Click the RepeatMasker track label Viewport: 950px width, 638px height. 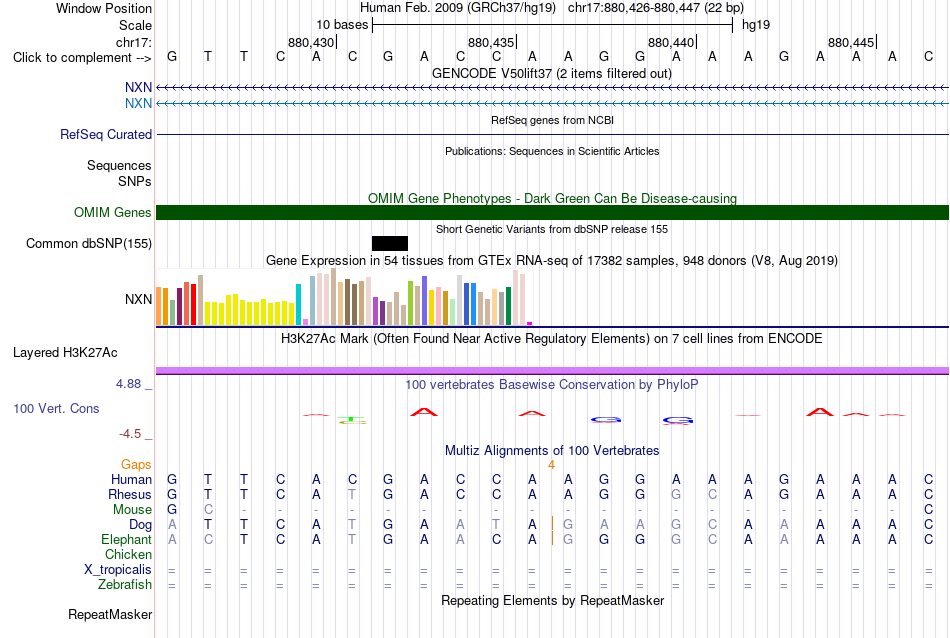110,614
